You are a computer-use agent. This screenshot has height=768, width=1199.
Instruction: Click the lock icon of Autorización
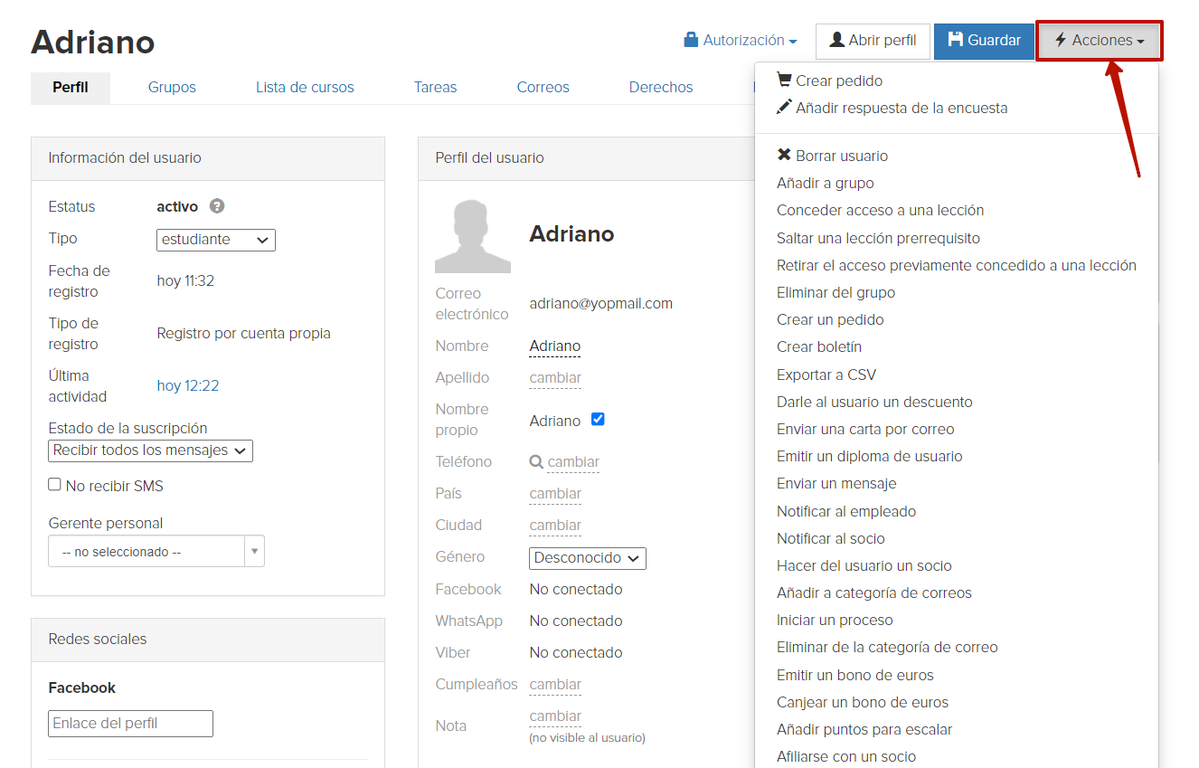(690, 40)
